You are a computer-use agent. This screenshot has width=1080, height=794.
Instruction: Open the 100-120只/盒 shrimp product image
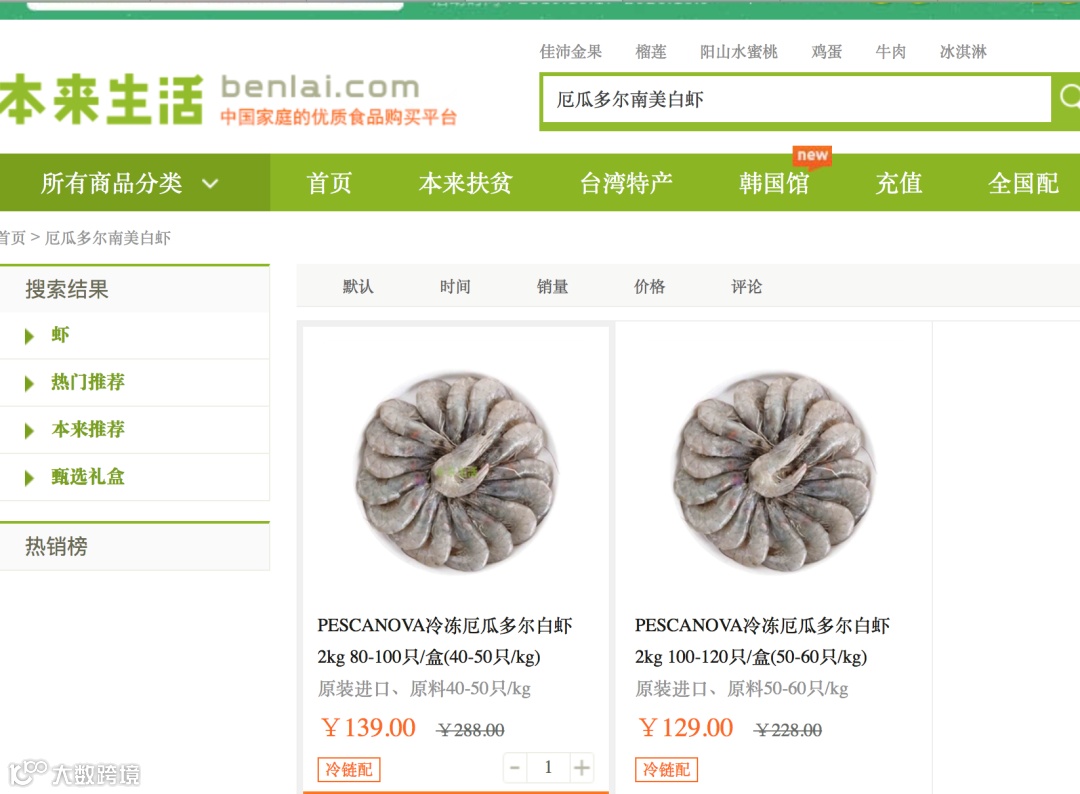click(x=773, y=472)
